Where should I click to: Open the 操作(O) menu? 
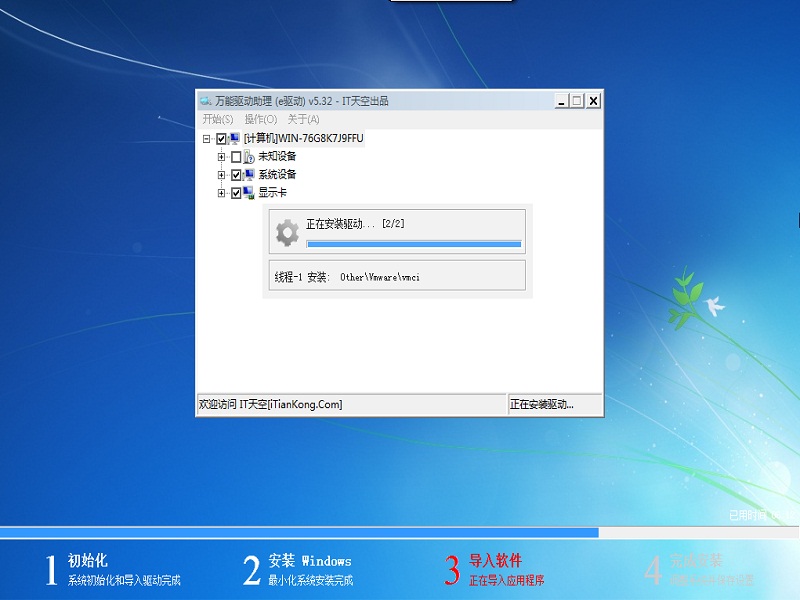pyautogui.click(x=261, y=120)
